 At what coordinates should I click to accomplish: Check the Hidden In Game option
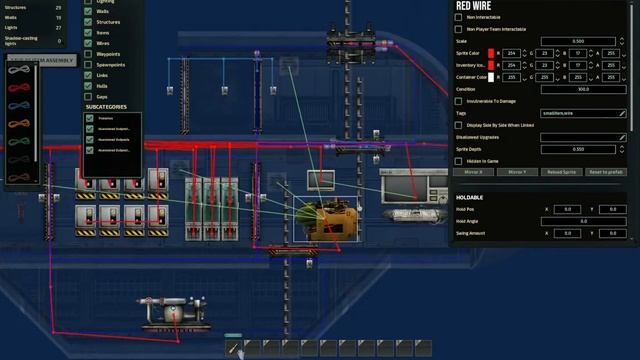click(458, 161)
